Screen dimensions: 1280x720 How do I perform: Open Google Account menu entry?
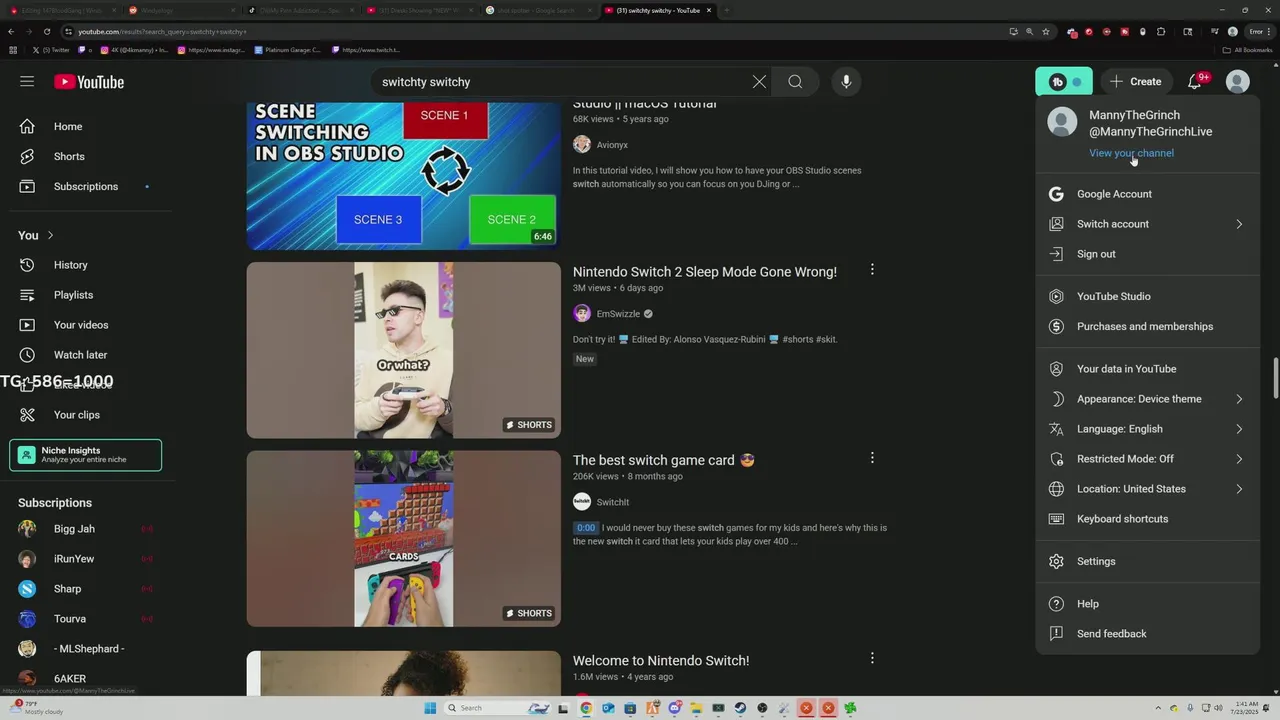(1147, 194)
